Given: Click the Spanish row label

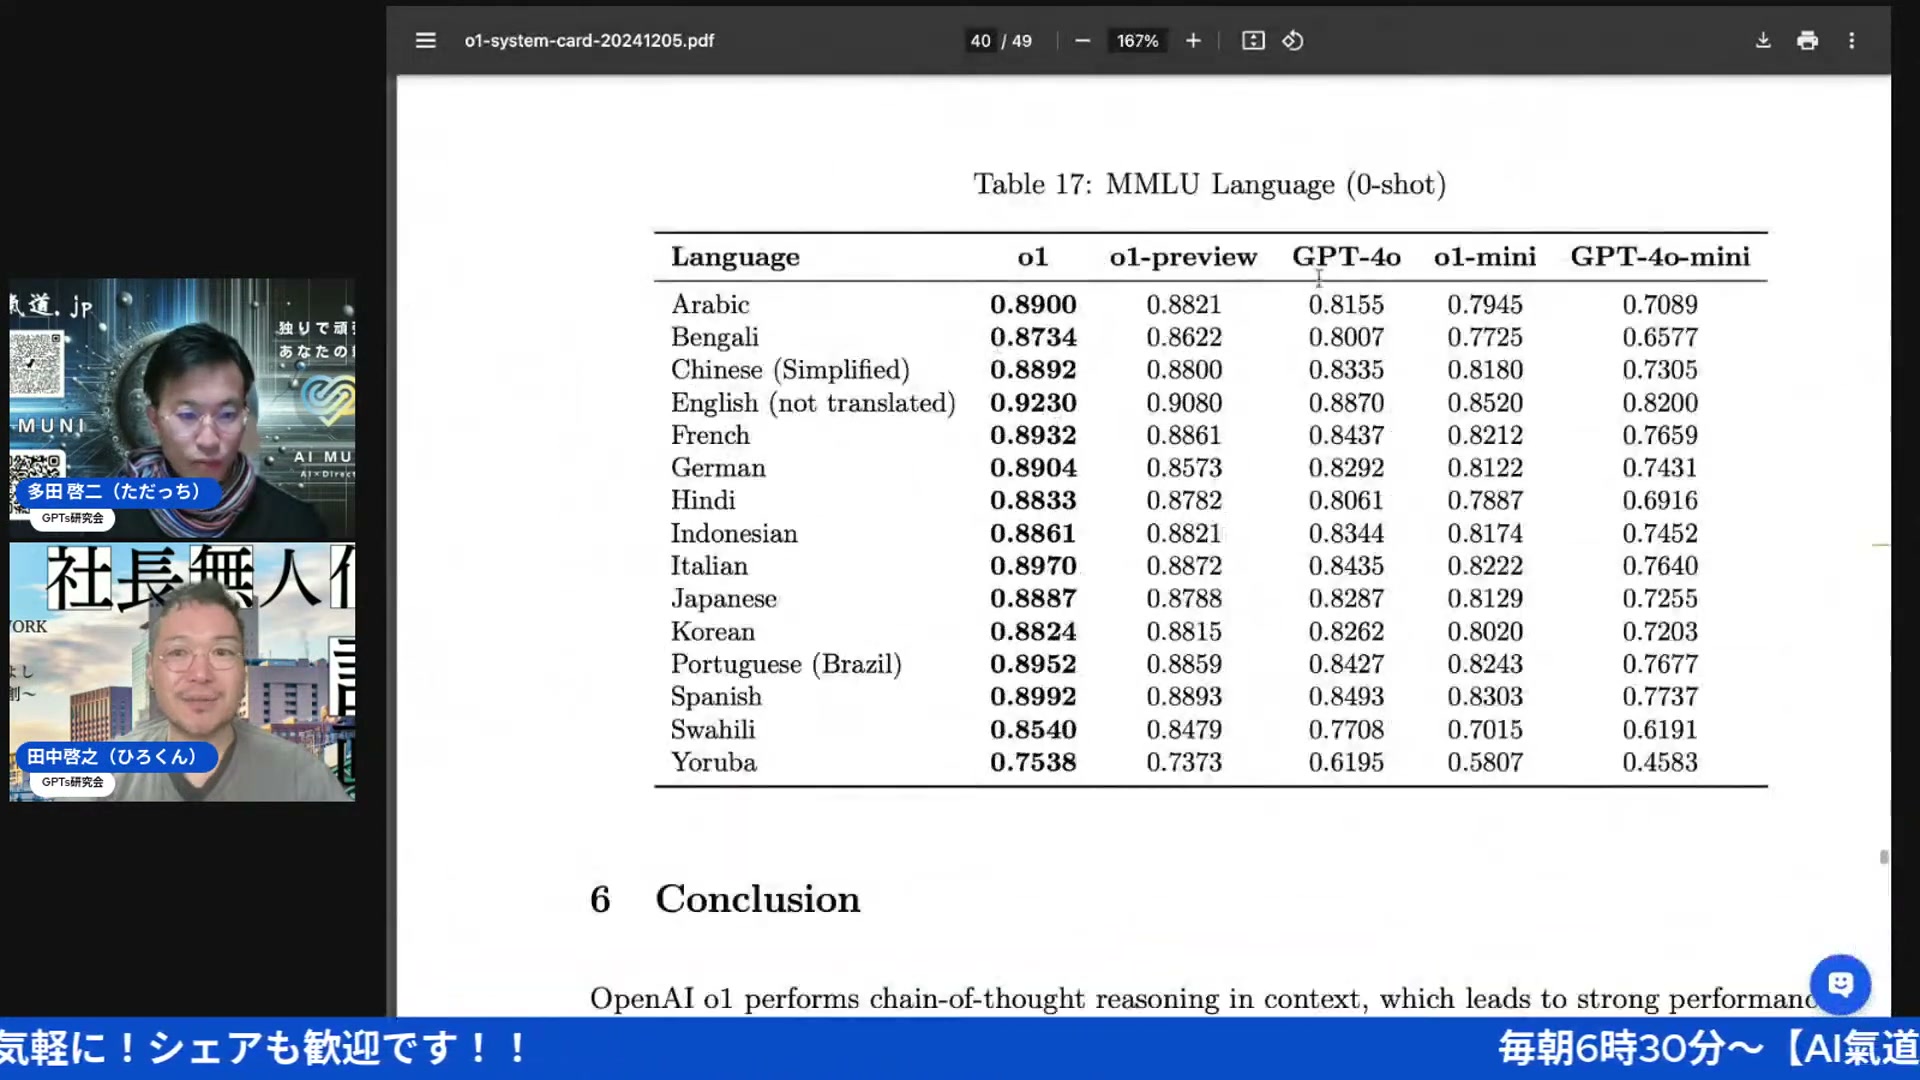Looking at the screenshot, I should (716, 697).
